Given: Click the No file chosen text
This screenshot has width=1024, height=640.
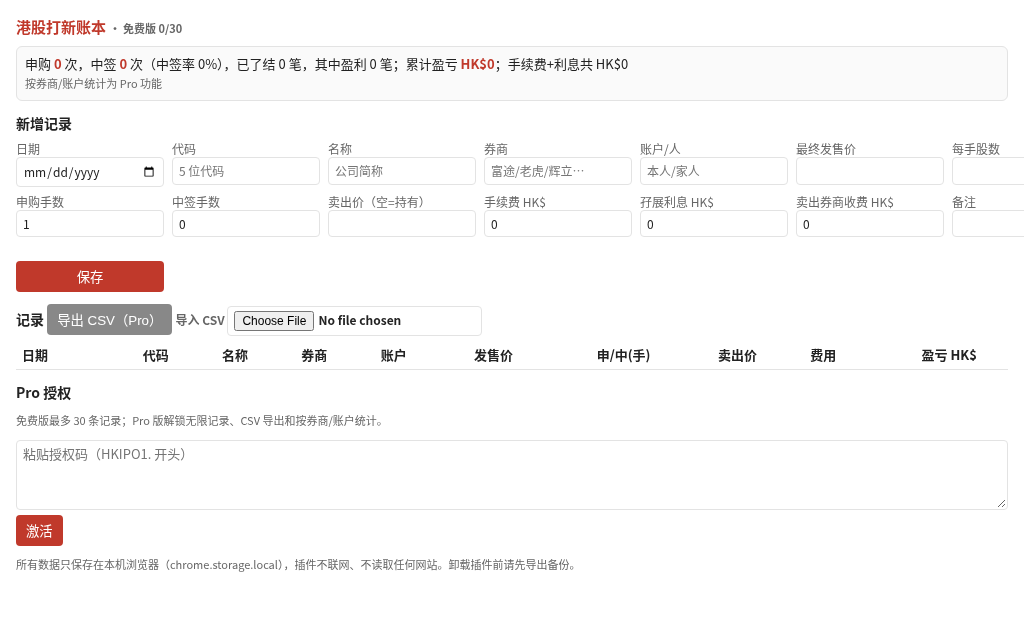Looking at the screenshot, I should point(360,321).
